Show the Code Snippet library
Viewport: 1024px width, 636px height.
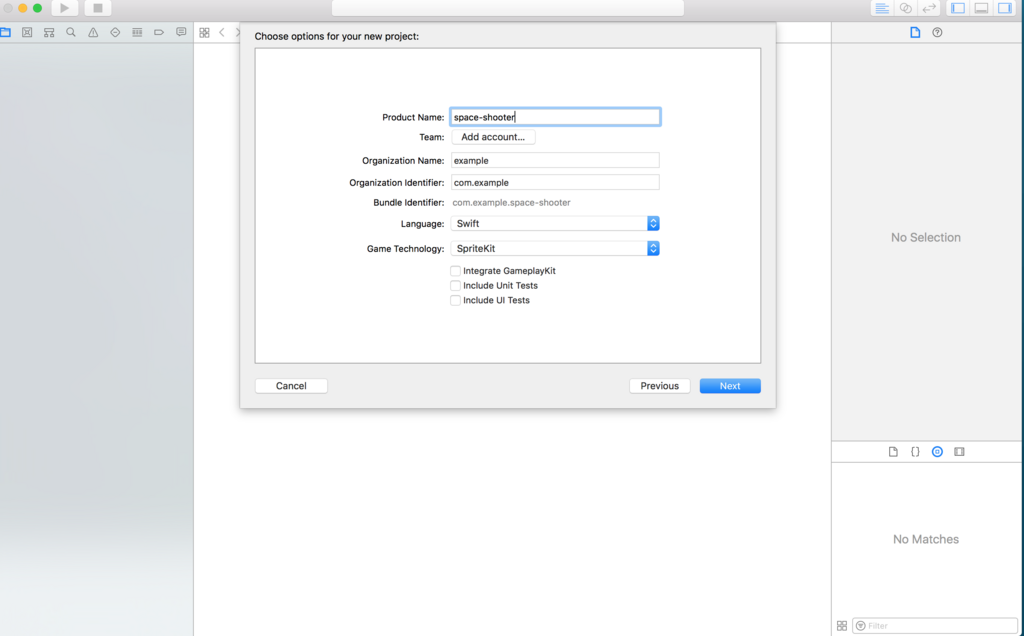coord(915,452)
